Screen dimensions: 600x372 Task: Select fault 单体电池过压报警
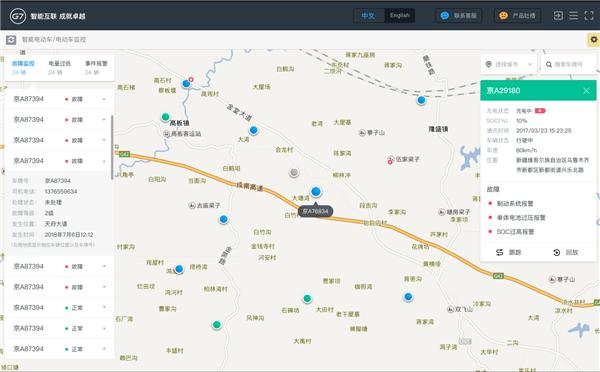click(x=521, y=218)
